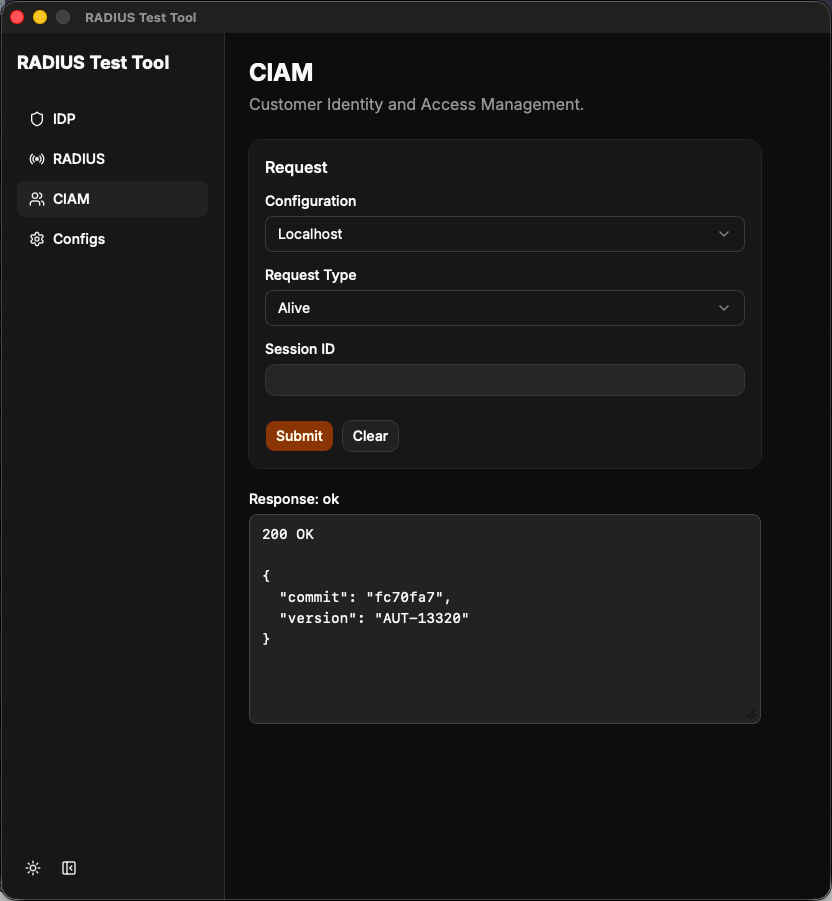Focus the Session ID input field

point(504,380)
